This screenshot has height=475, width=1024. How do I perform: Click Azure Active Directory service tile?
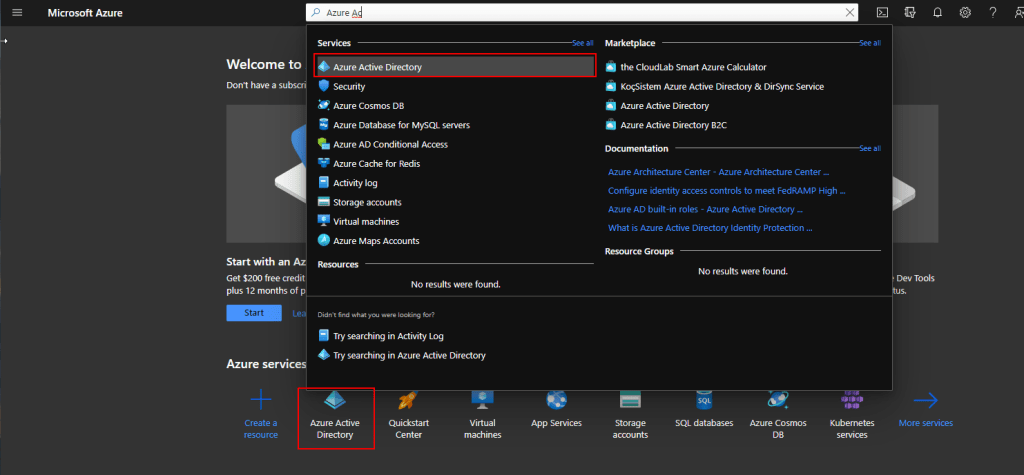pos(336,417)
